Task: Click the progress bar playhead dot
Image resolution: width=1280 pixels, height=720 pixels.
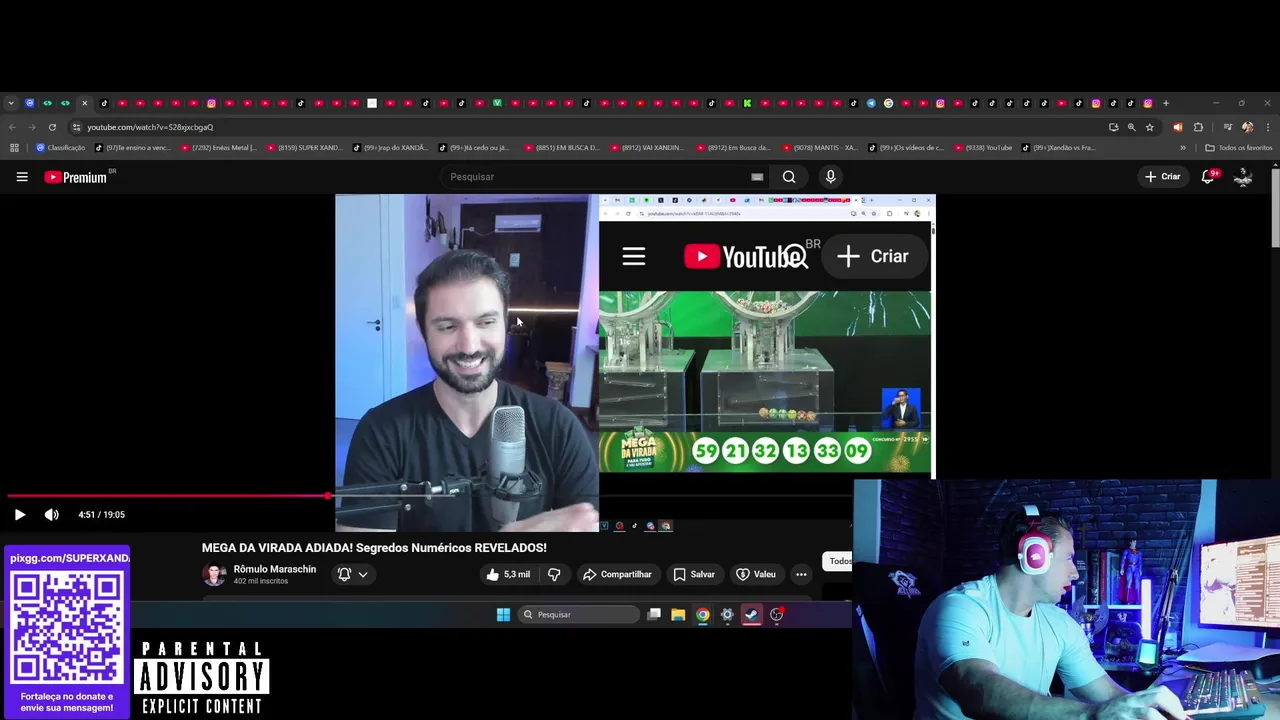Action: point(328,495)
